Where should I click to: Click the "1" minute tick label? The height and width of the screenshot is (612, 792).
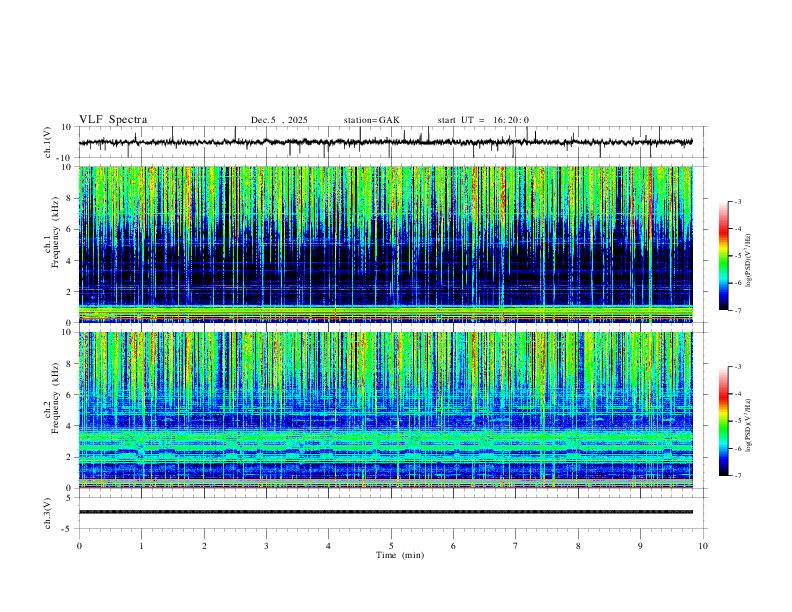tap(141, 546)
